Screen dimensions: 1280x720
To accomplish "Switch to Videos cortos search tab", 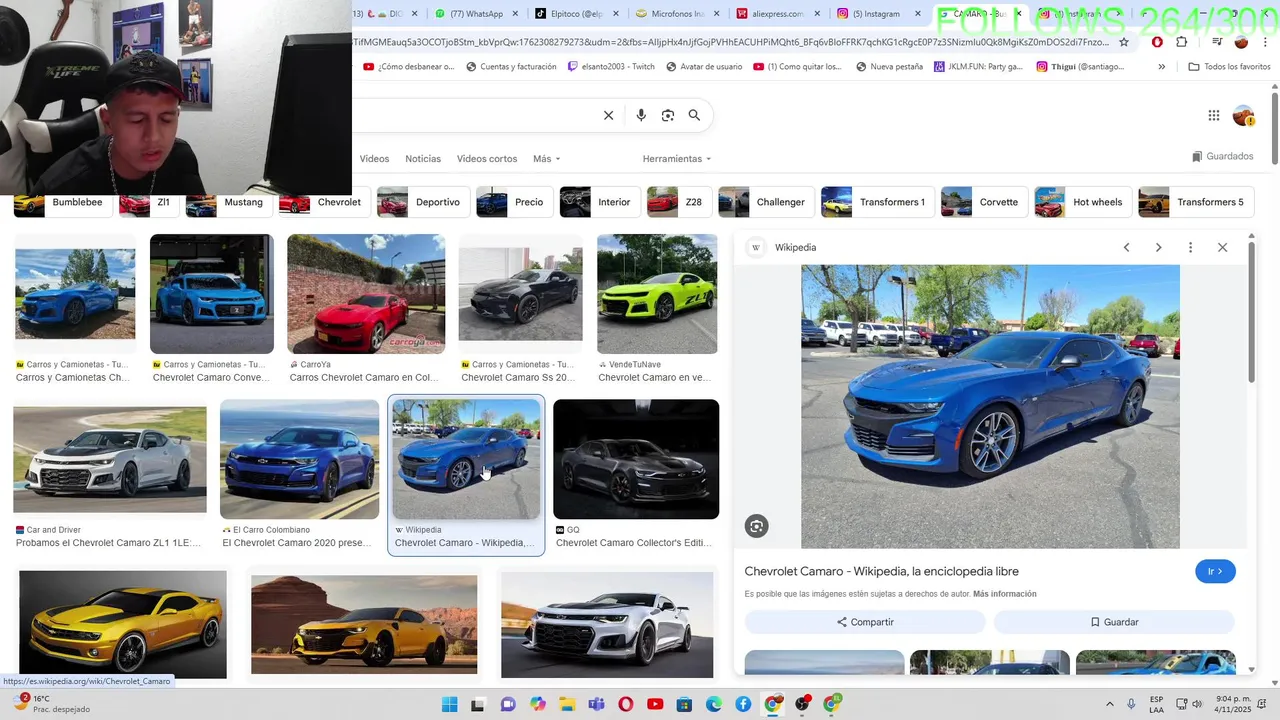I will click(487, 159).
